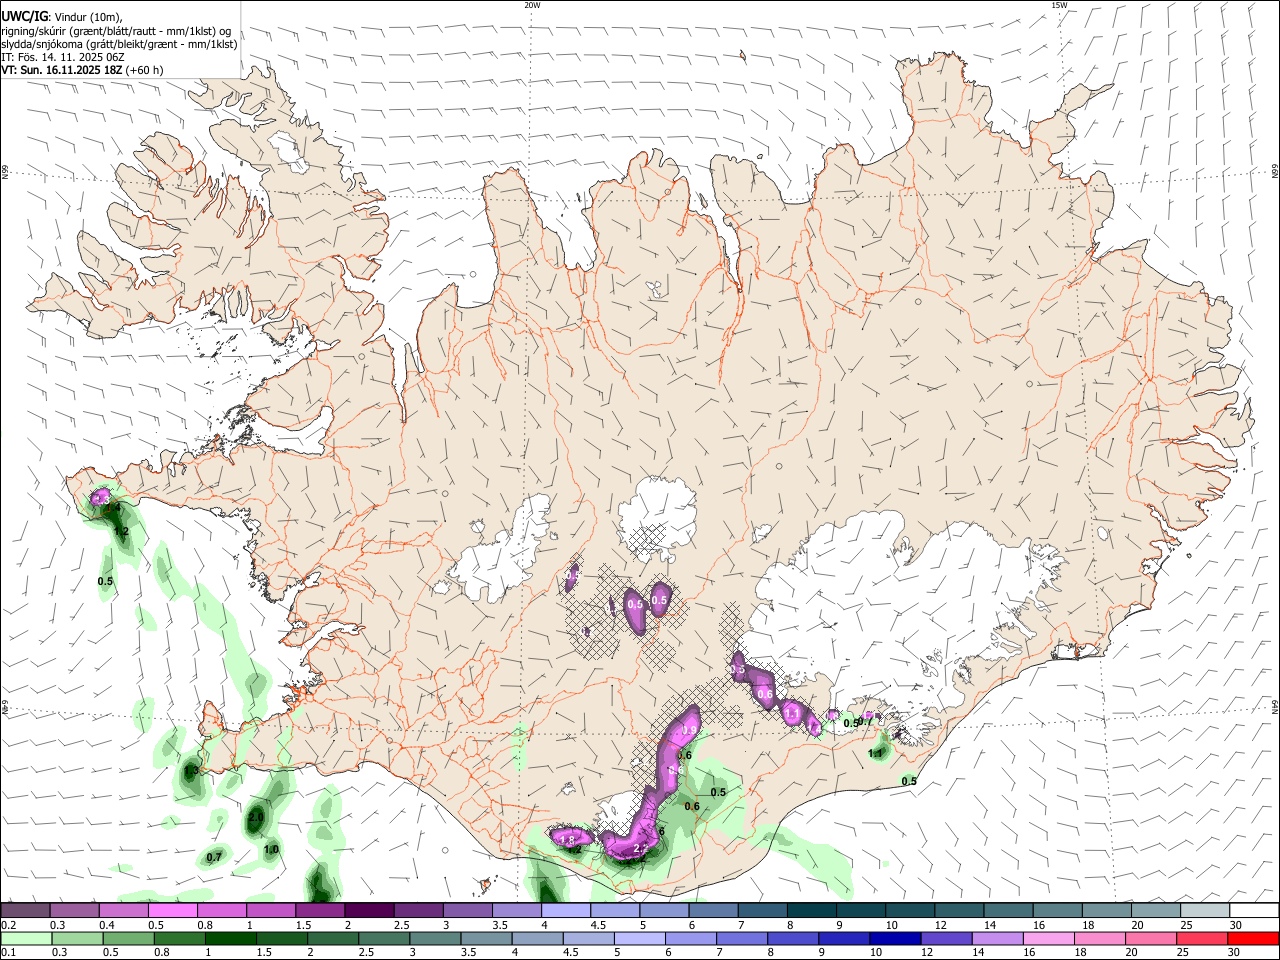The image size is (1280, 960).
Task: Pick the pale green 0.1 swatch, lower scale
Action: pyautogui.click(x=26, y=938)
